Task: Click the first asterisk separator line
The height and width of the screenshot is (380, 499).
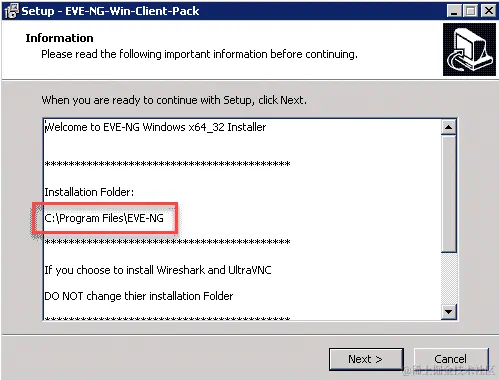Action: [167, 164]
